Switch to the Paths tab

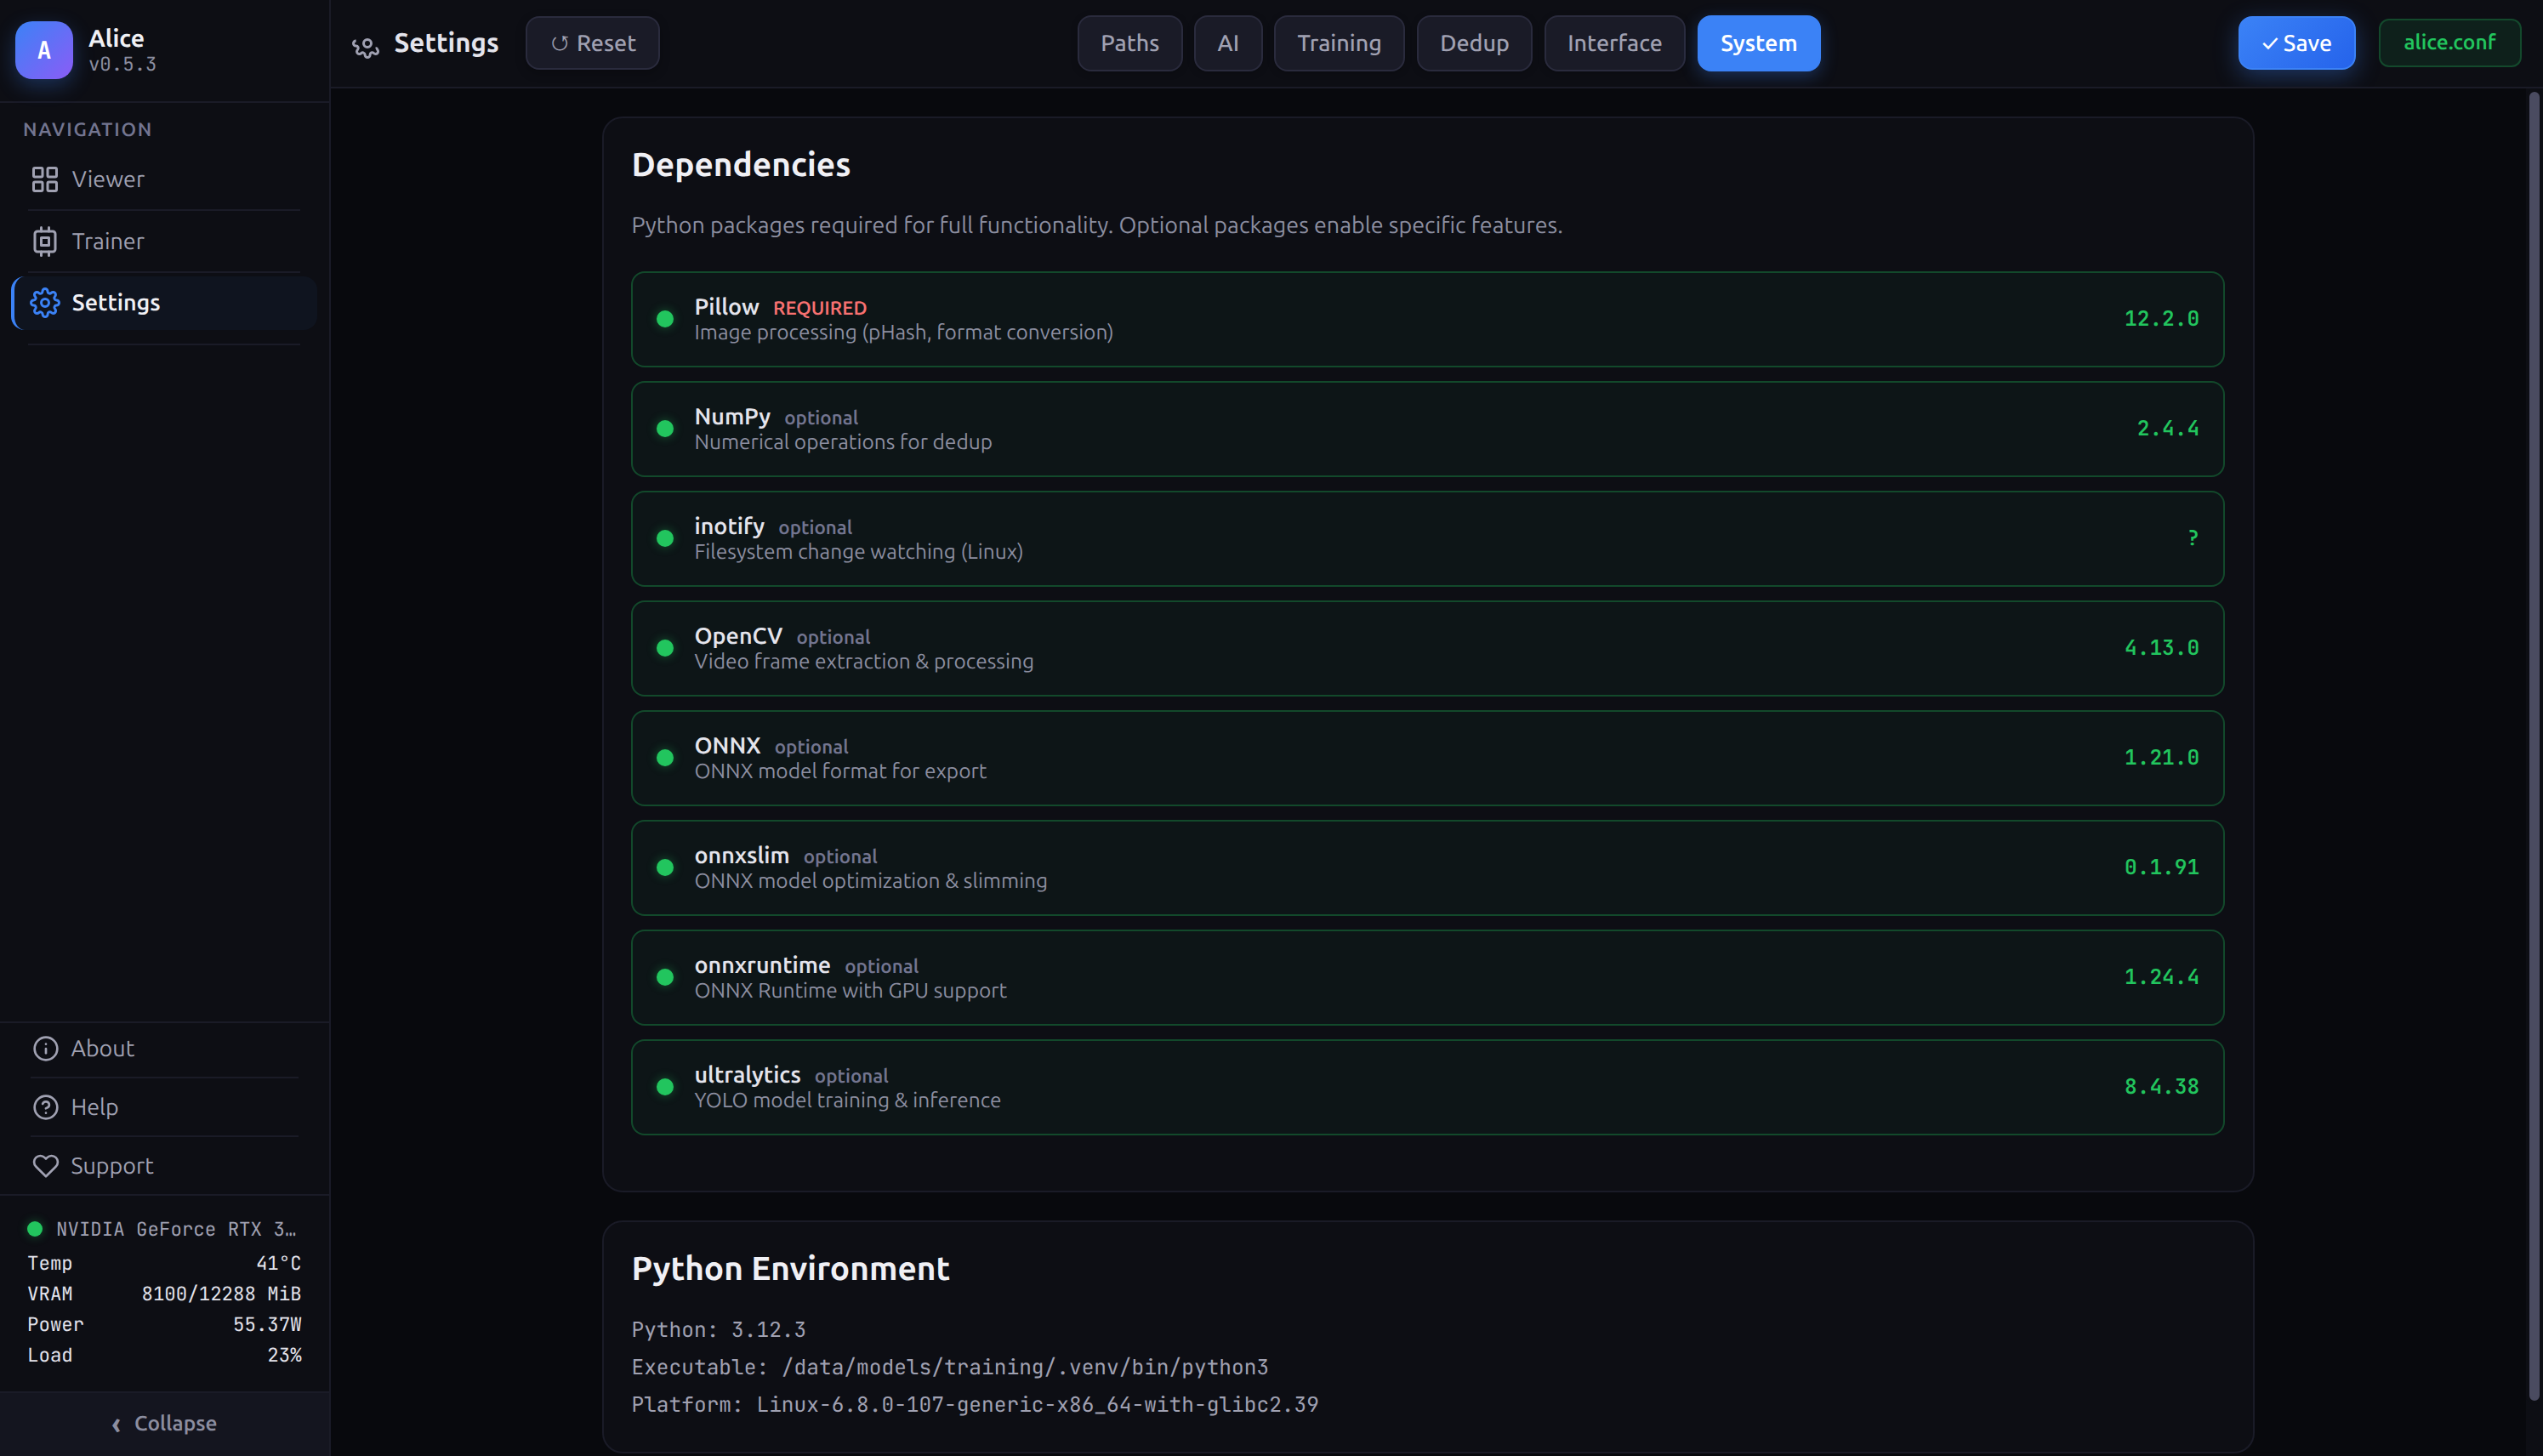point(1129,43)
